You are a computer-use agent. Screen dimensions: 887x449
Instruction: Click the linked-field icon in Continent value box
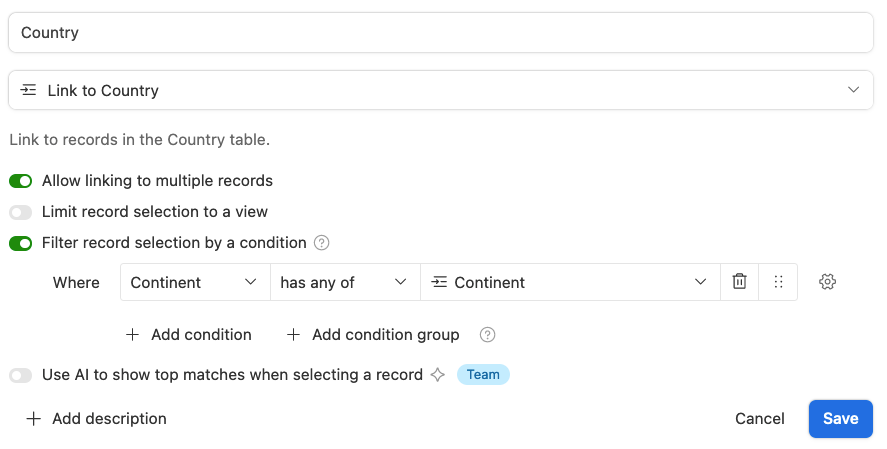coord(439,282)
